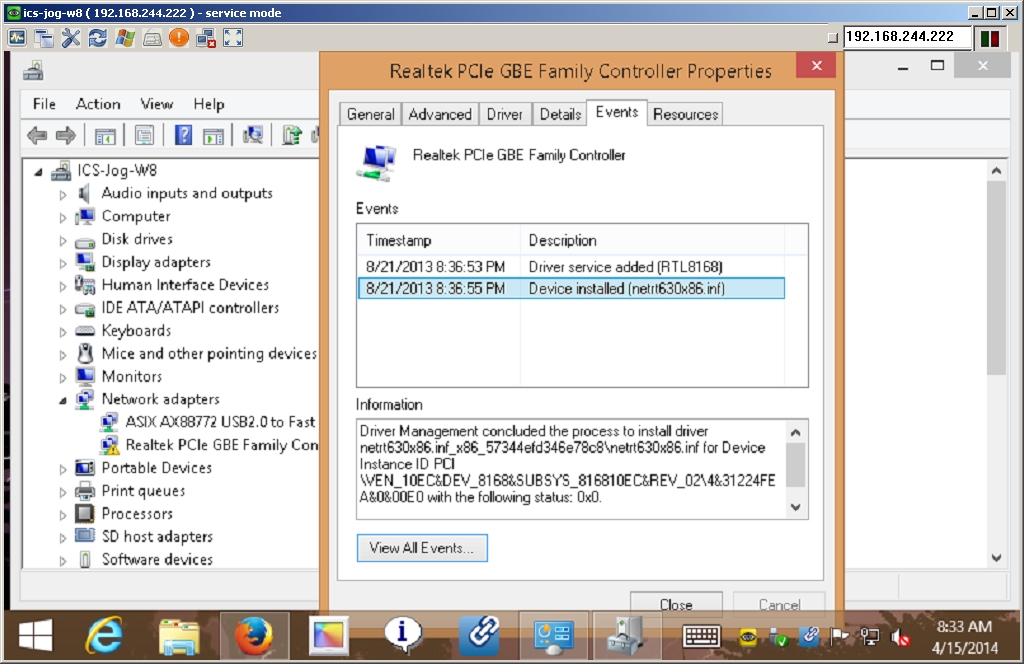Open the Action menu

pos(98,104)
